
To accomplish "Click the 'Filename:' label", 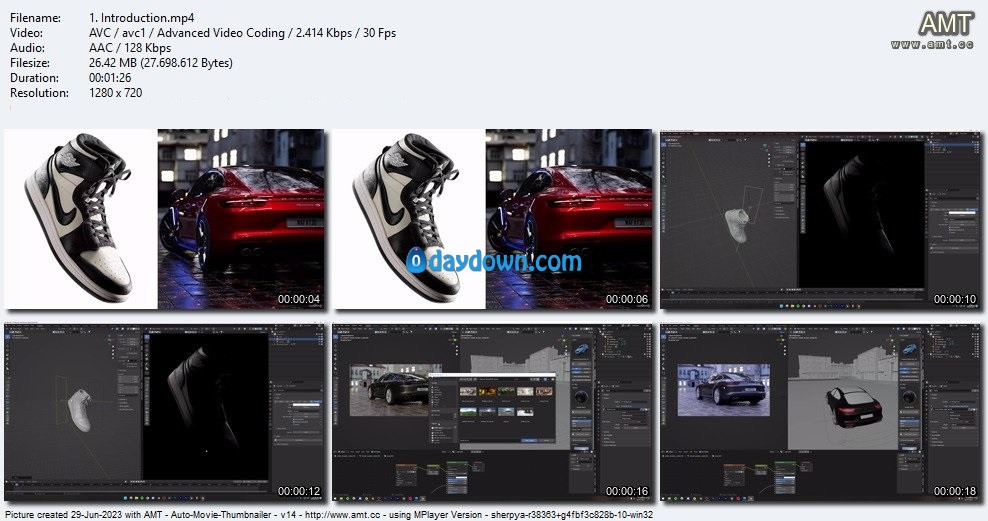I will click(x=36, y=18).
